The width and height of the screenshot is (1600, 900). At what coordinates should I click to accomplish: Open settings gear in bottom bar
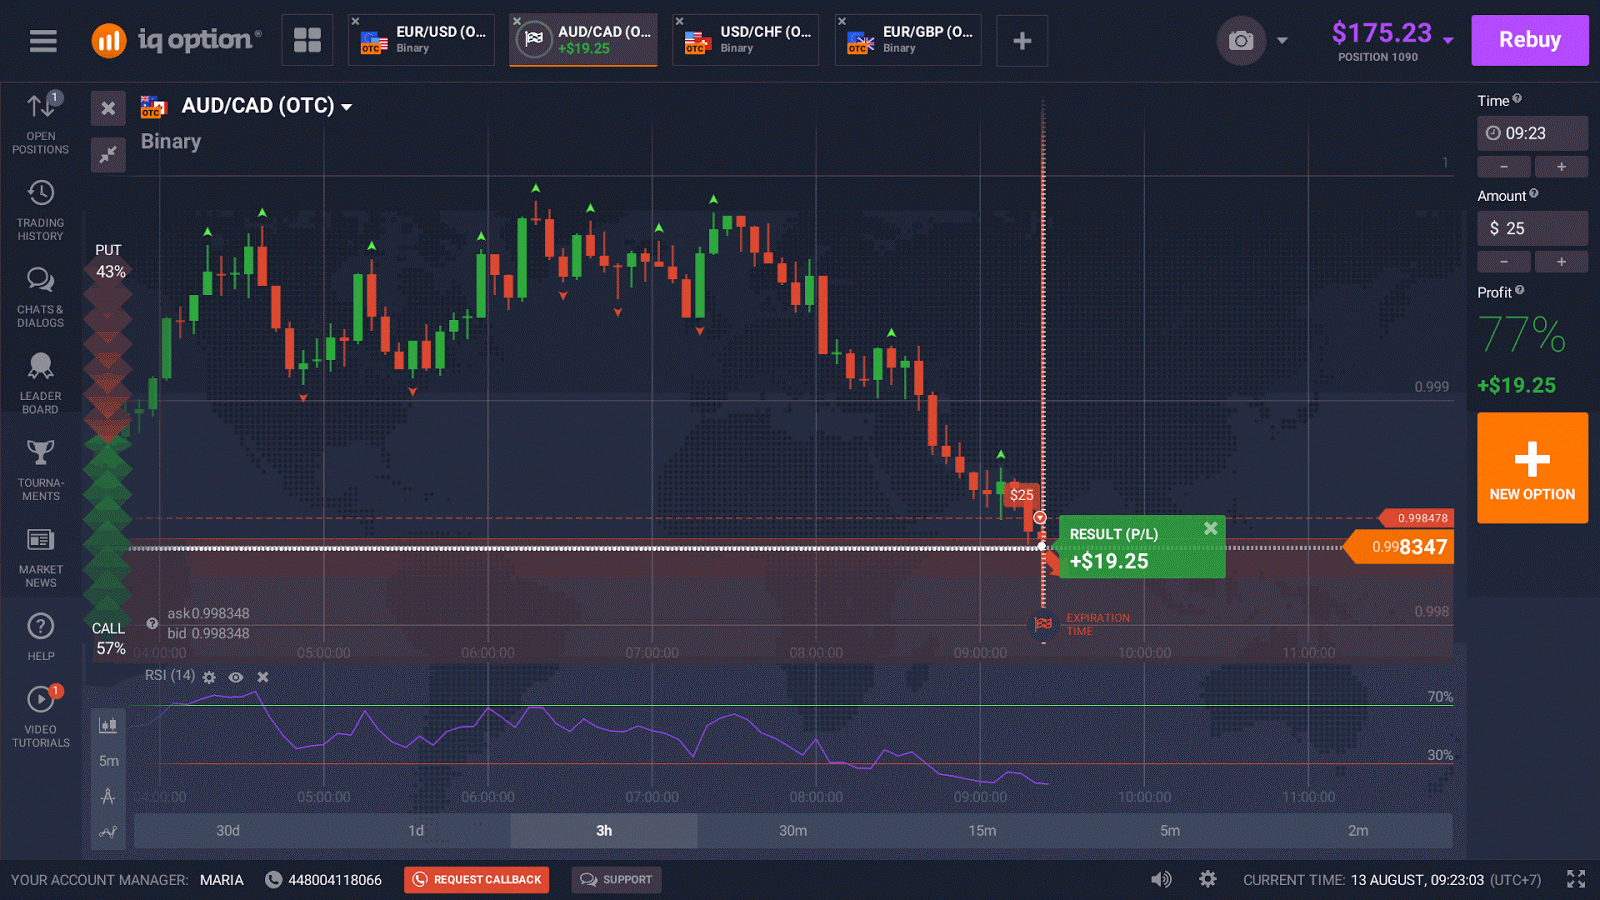[x=1208, y=879]
